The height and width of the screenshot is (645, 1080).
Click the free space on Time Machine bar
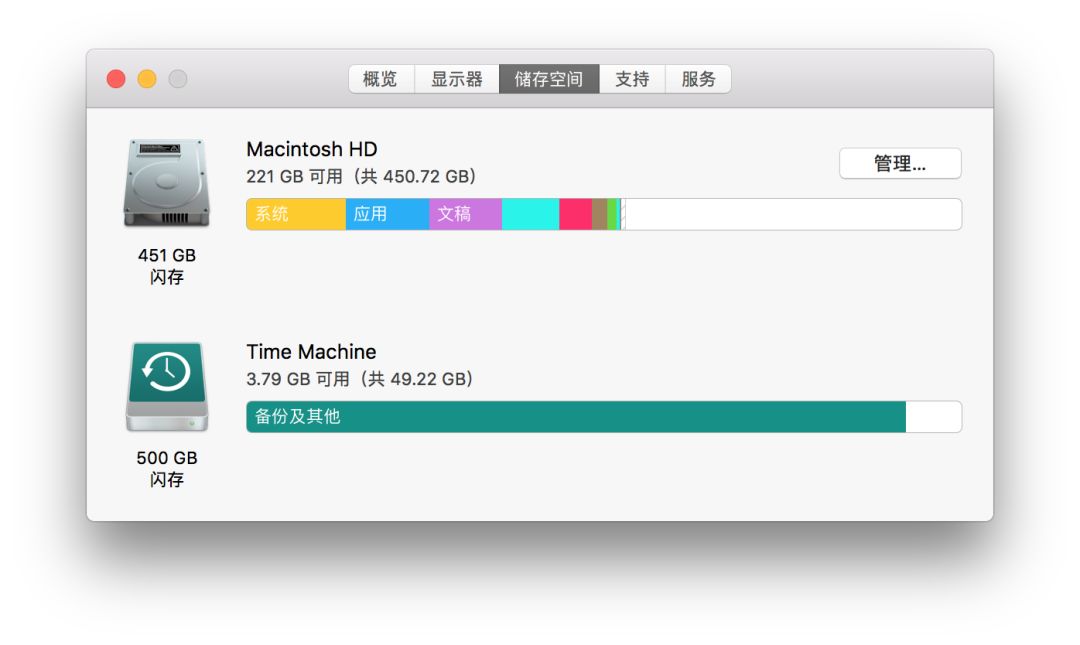pyautogui.click(x=933, y=417)
